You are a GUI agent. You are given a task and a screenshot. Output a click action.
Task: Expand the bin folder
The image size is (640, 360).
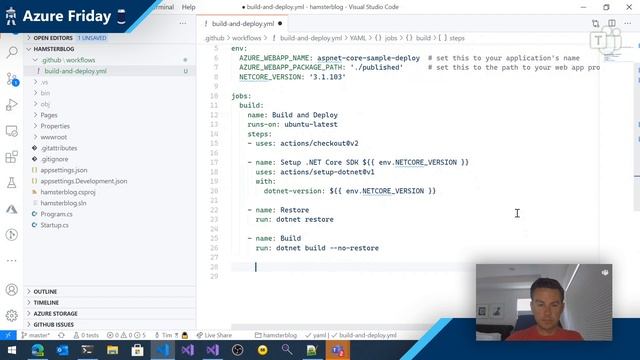[x=109, y=93]
